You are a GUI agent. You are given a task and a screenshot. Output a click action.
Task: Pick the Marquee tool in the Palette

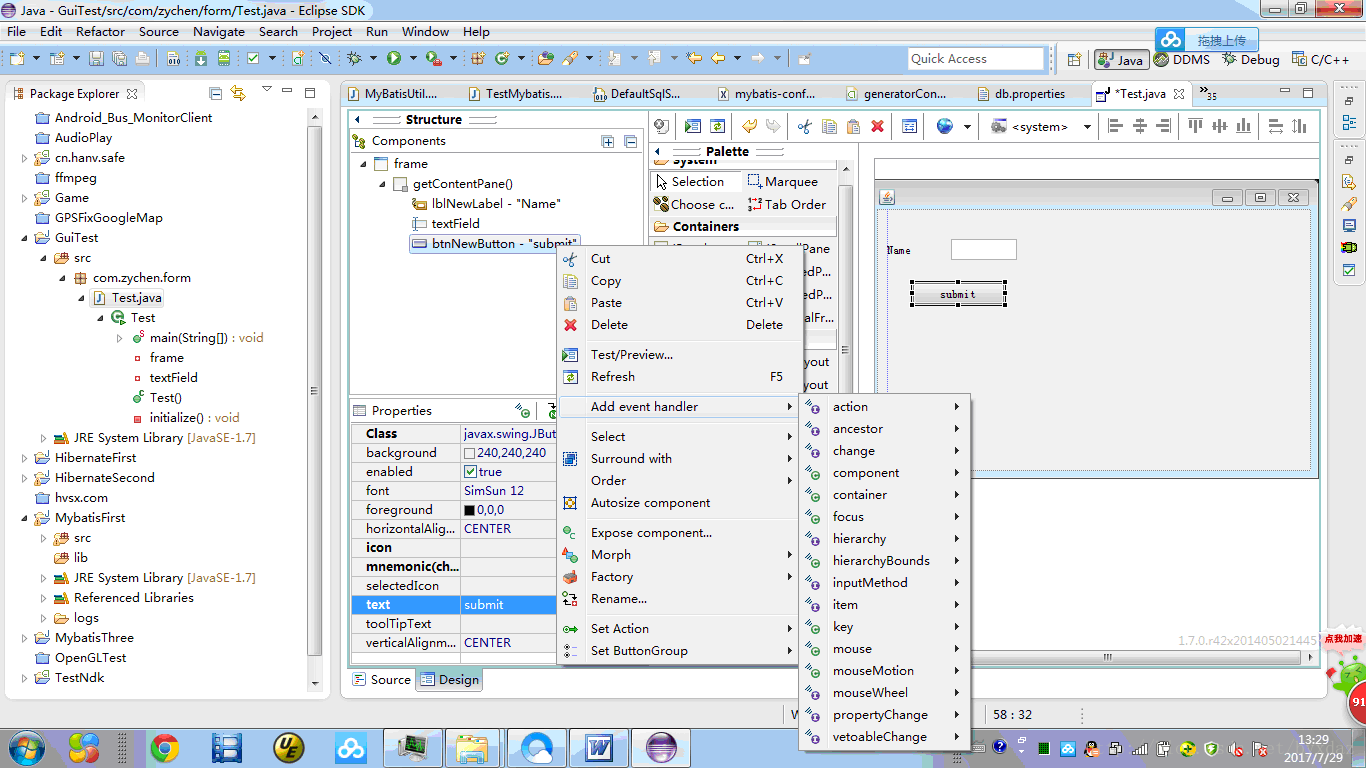tap(783, 182)
